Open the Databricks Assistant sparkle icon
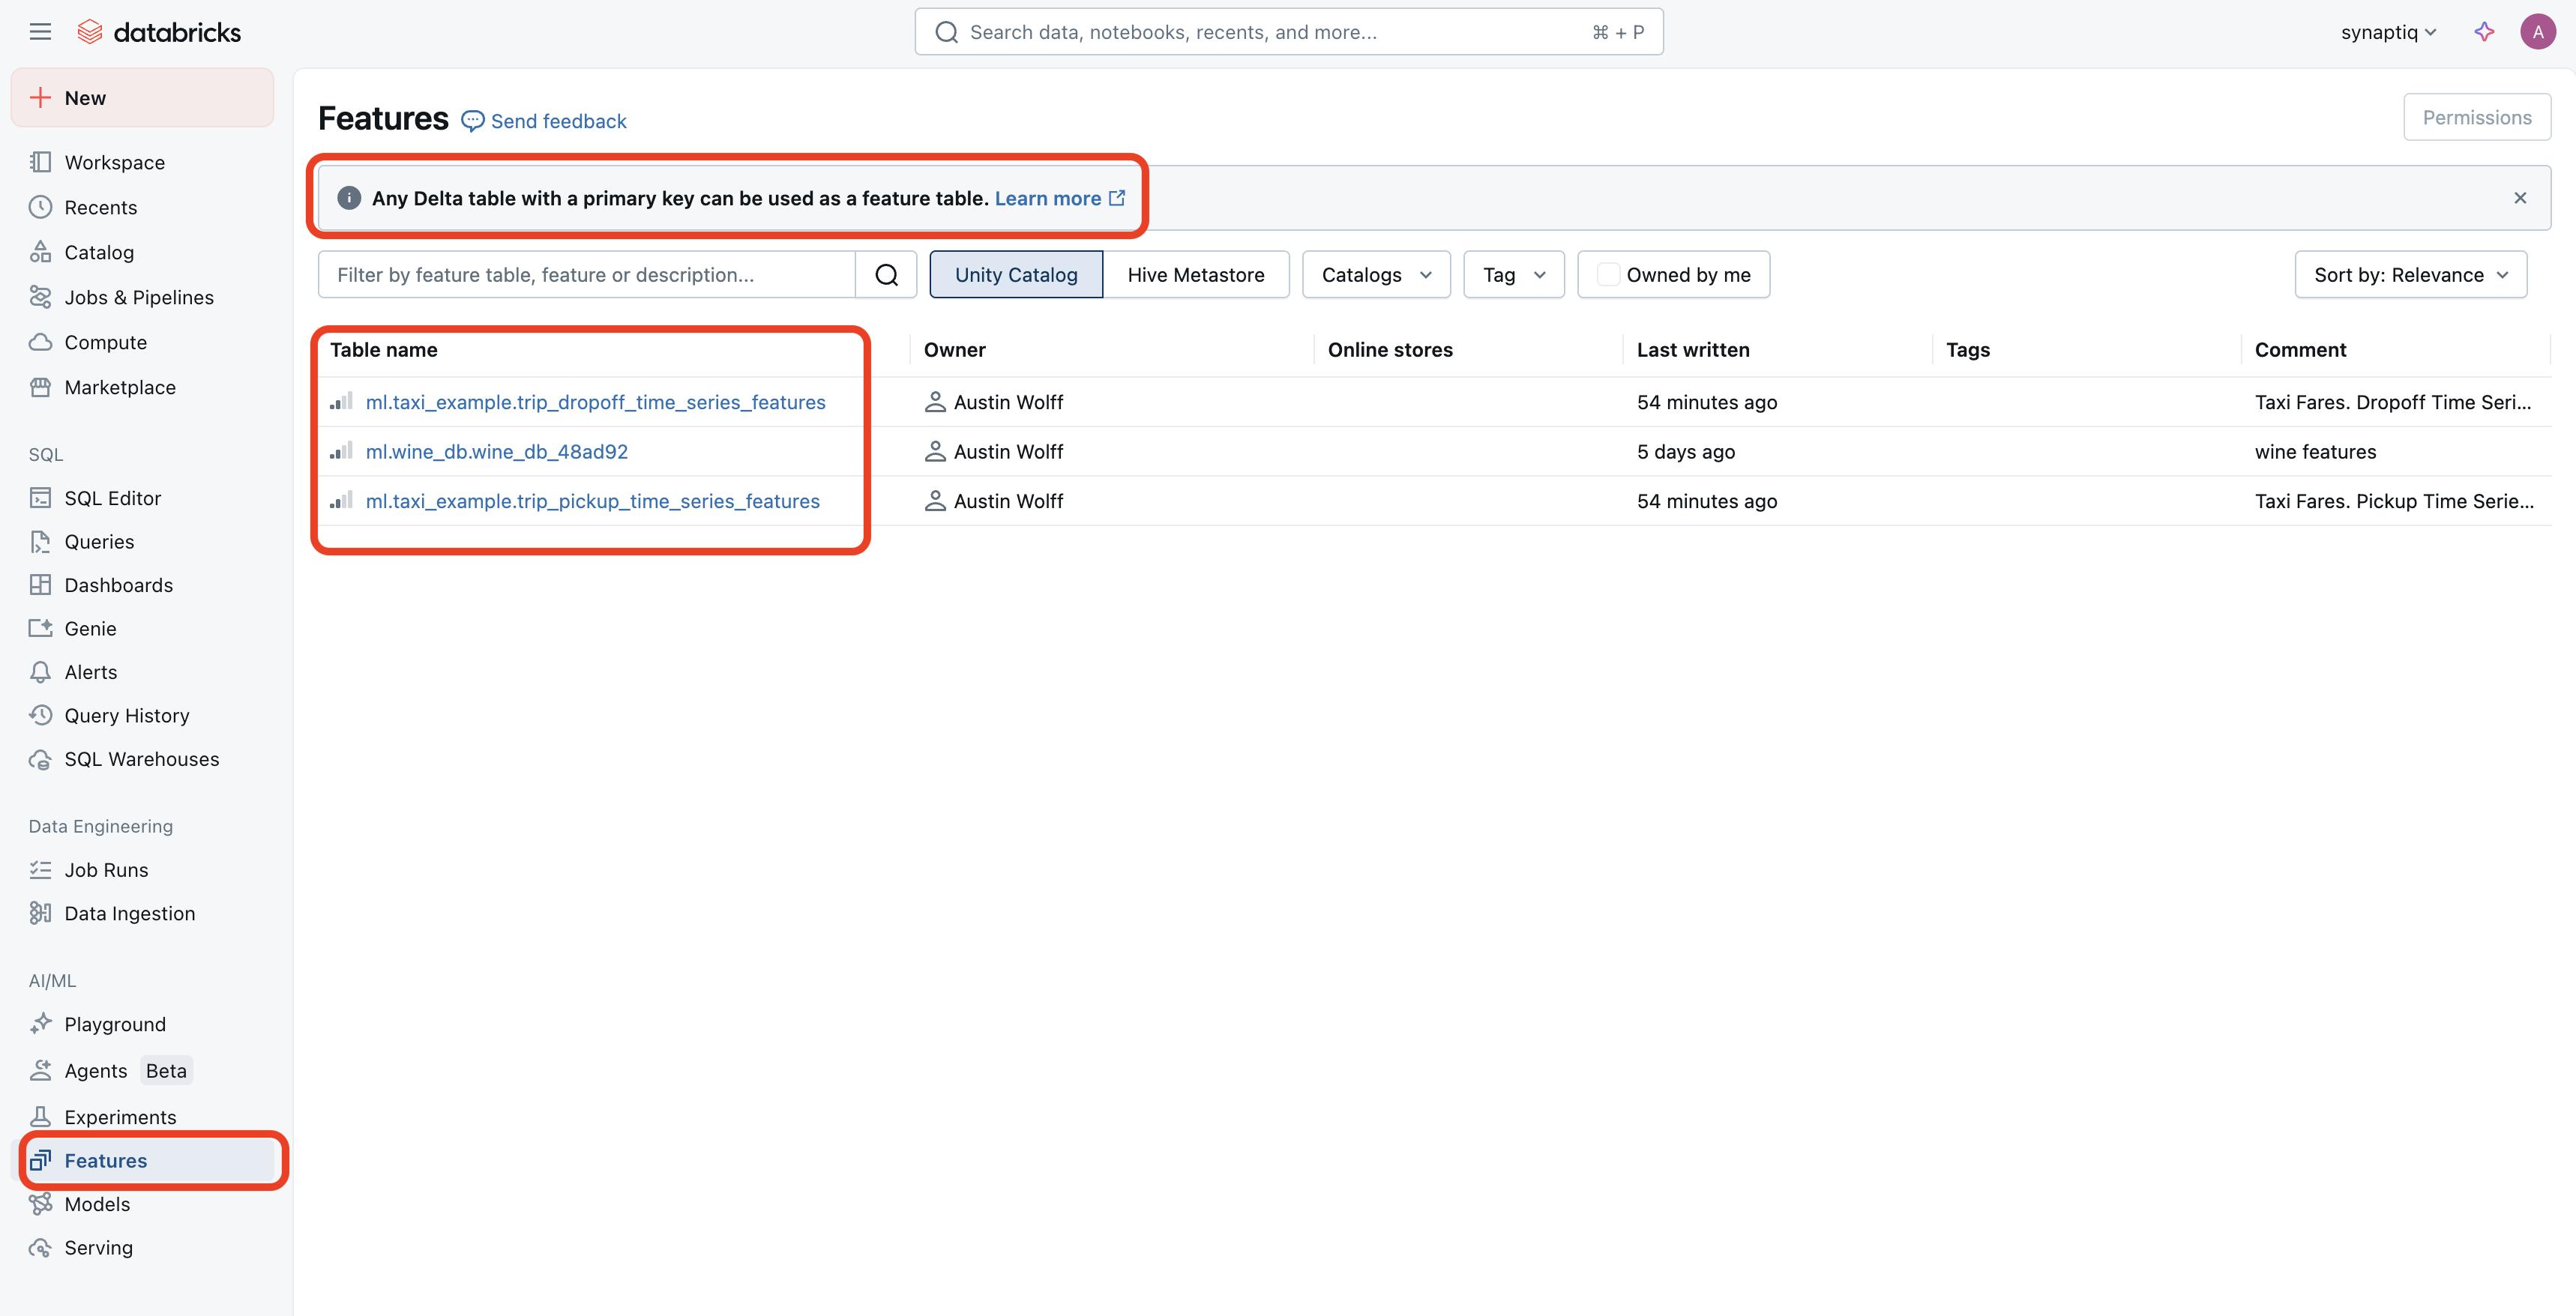The image size is (2576, 1316). pyautogui.click(x=2484, y=32)
